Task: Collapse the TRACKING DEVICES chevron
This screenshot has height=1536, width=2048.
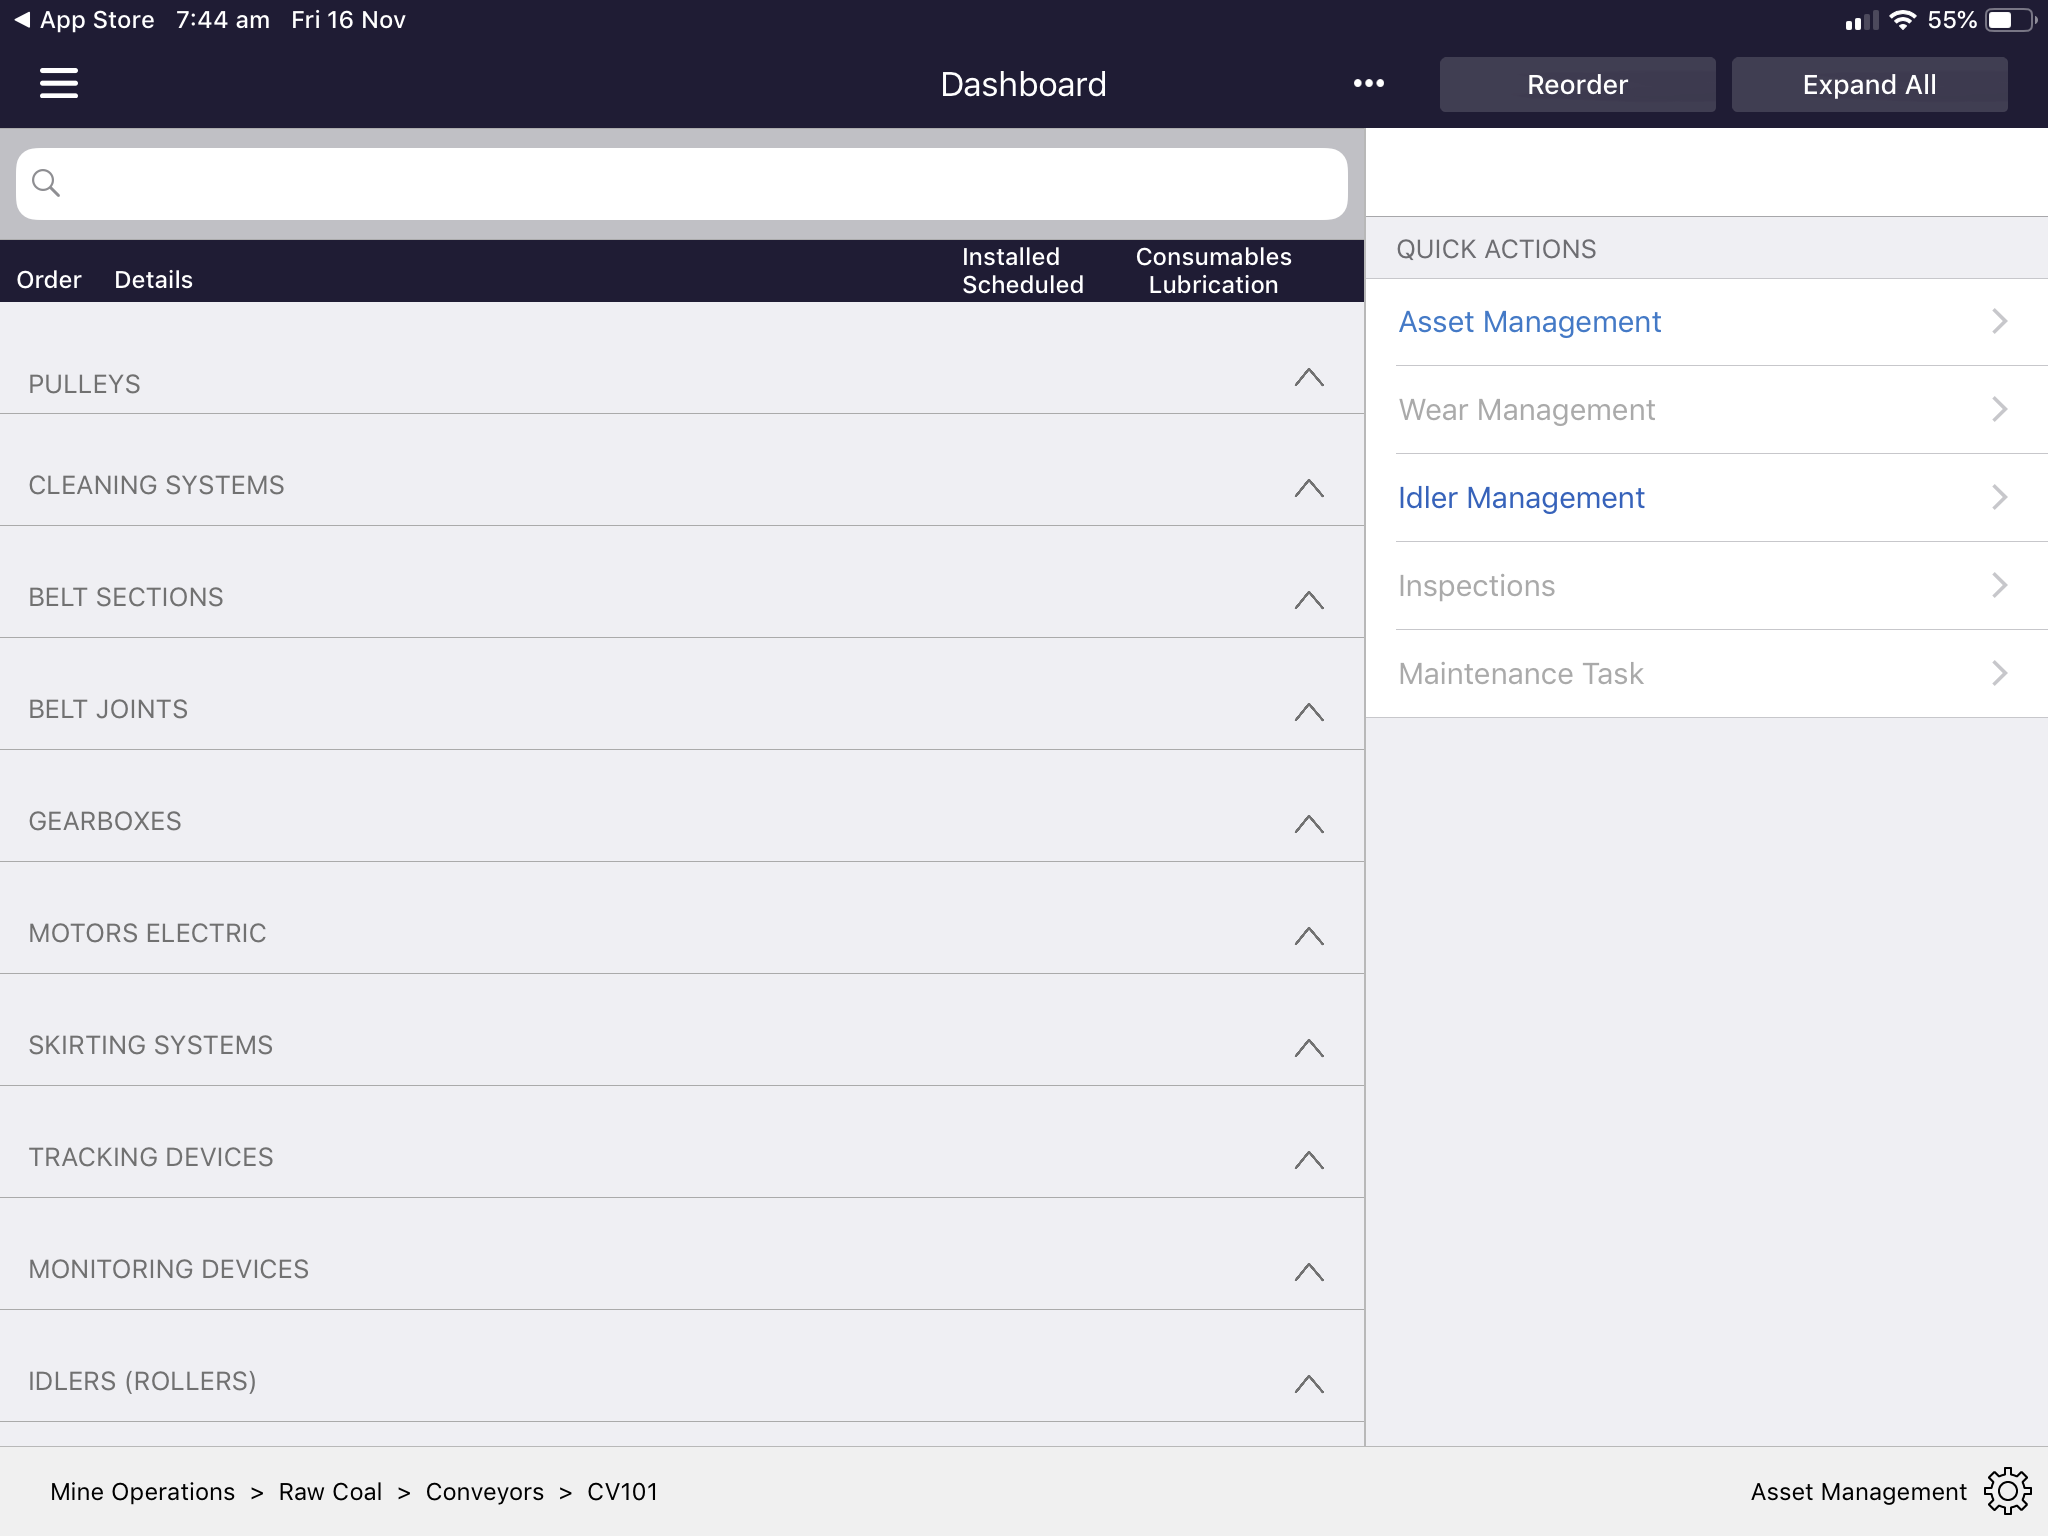Action: click(x=1309, y=1161)
